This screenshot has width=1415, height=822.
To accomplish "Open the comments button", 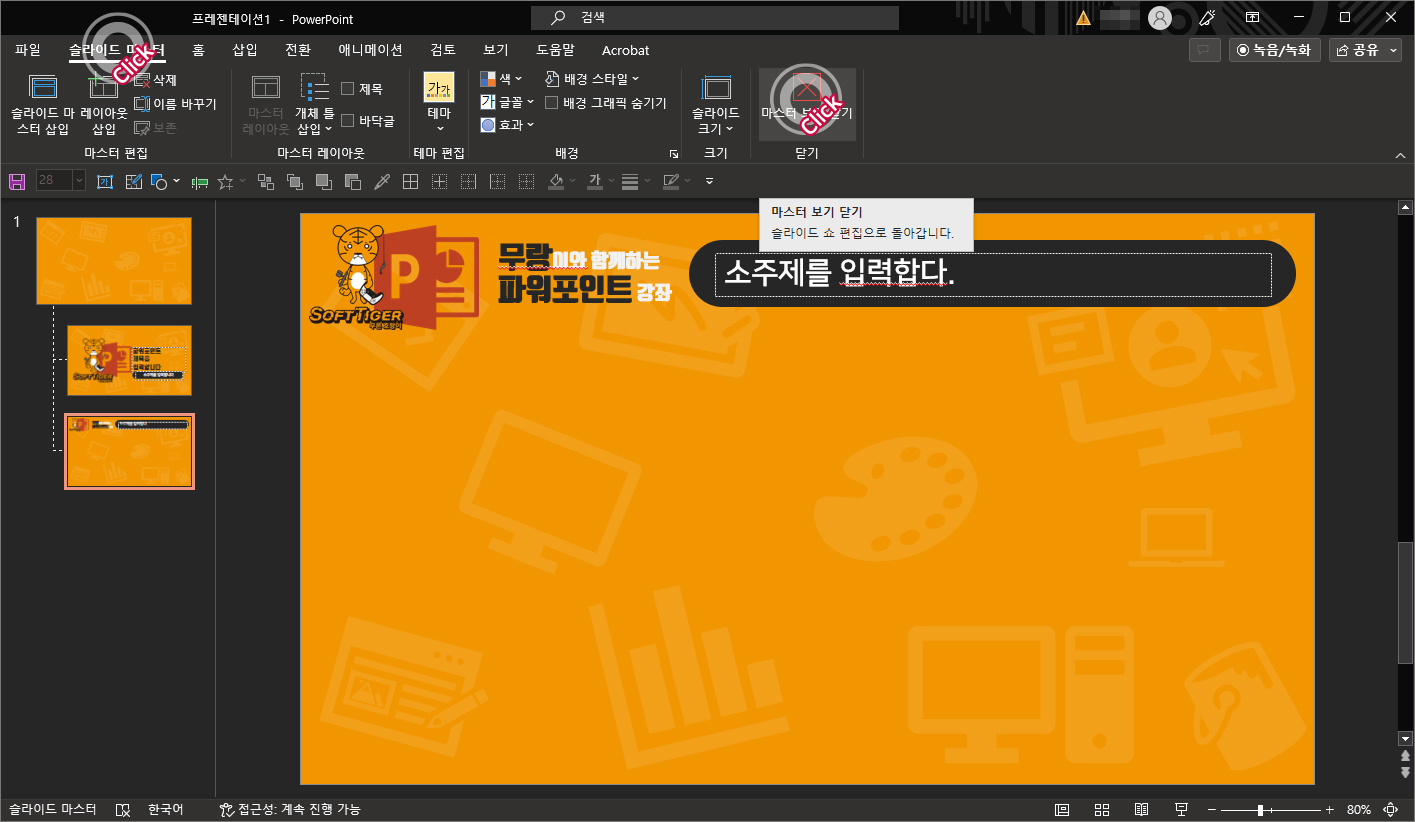I will [1205, 50].
